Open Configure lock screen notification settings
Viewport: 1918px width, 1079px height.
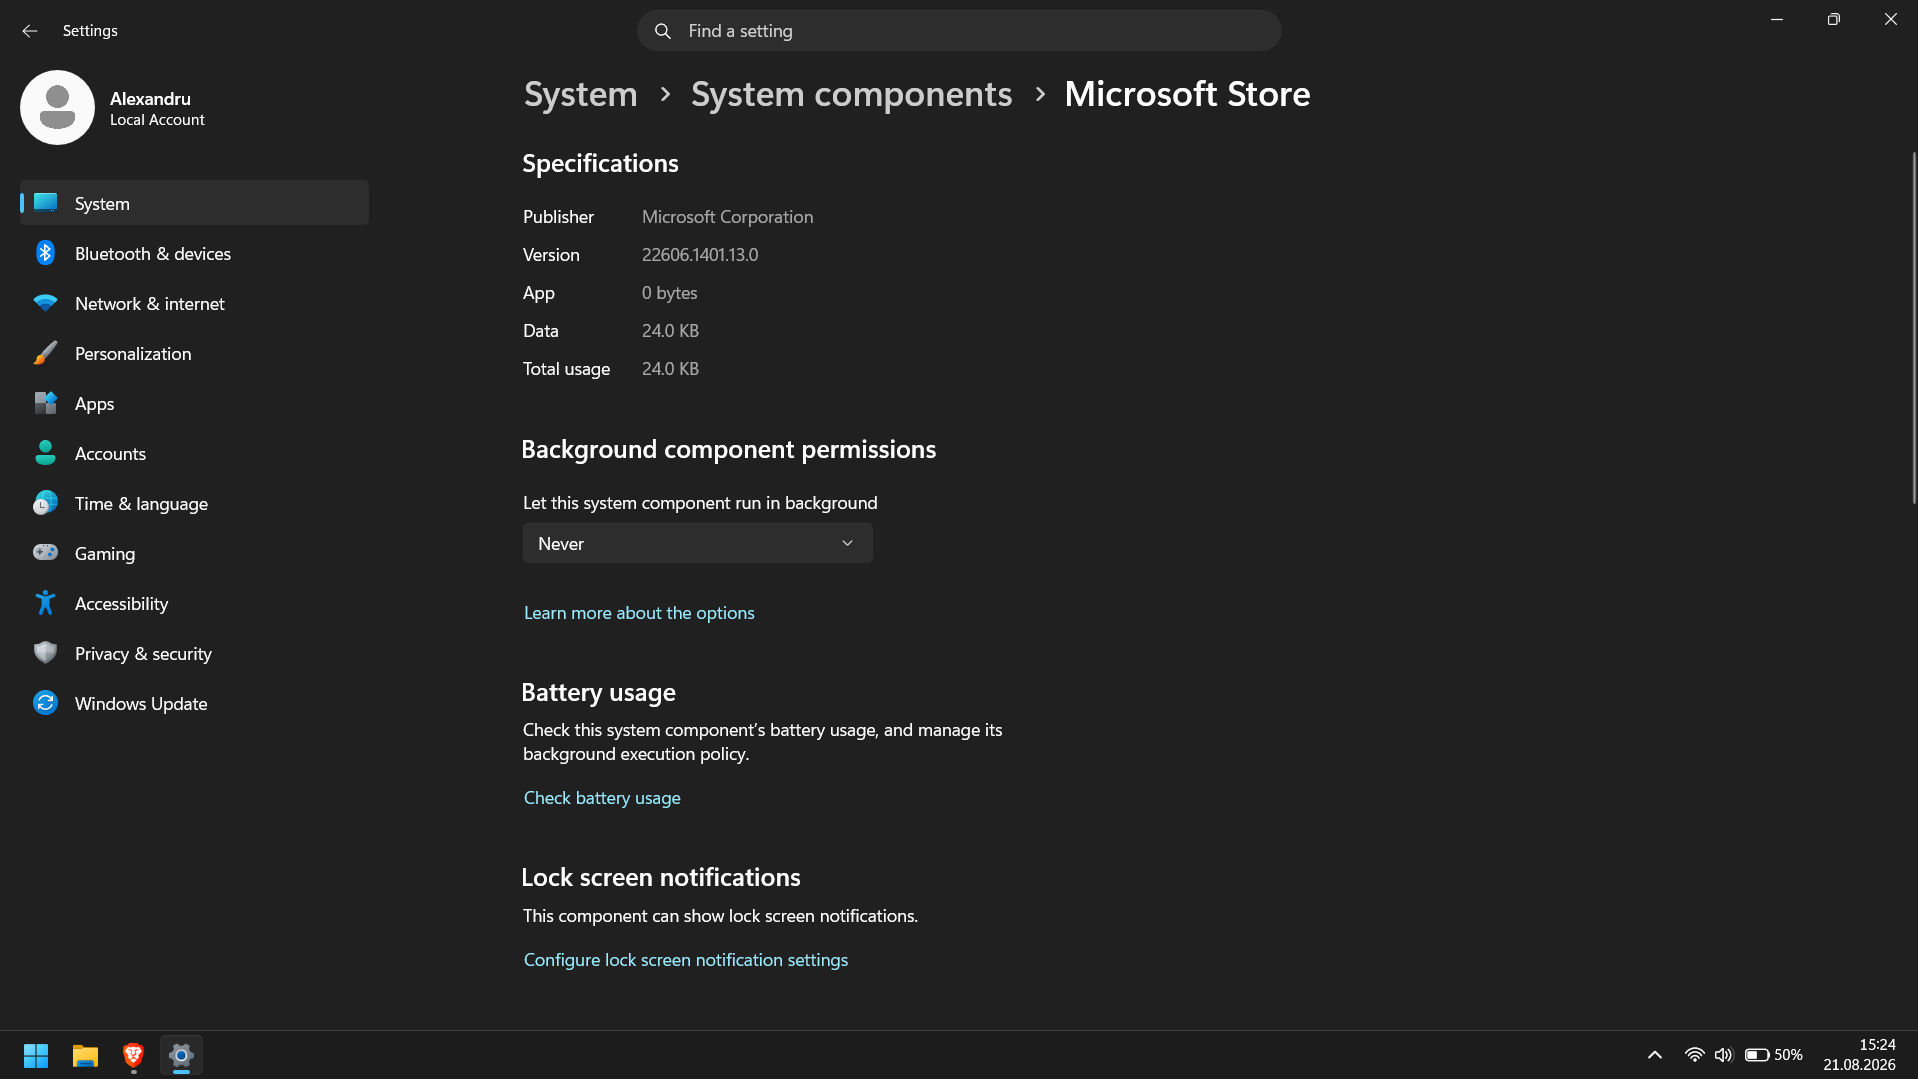[x=686, y=960]
